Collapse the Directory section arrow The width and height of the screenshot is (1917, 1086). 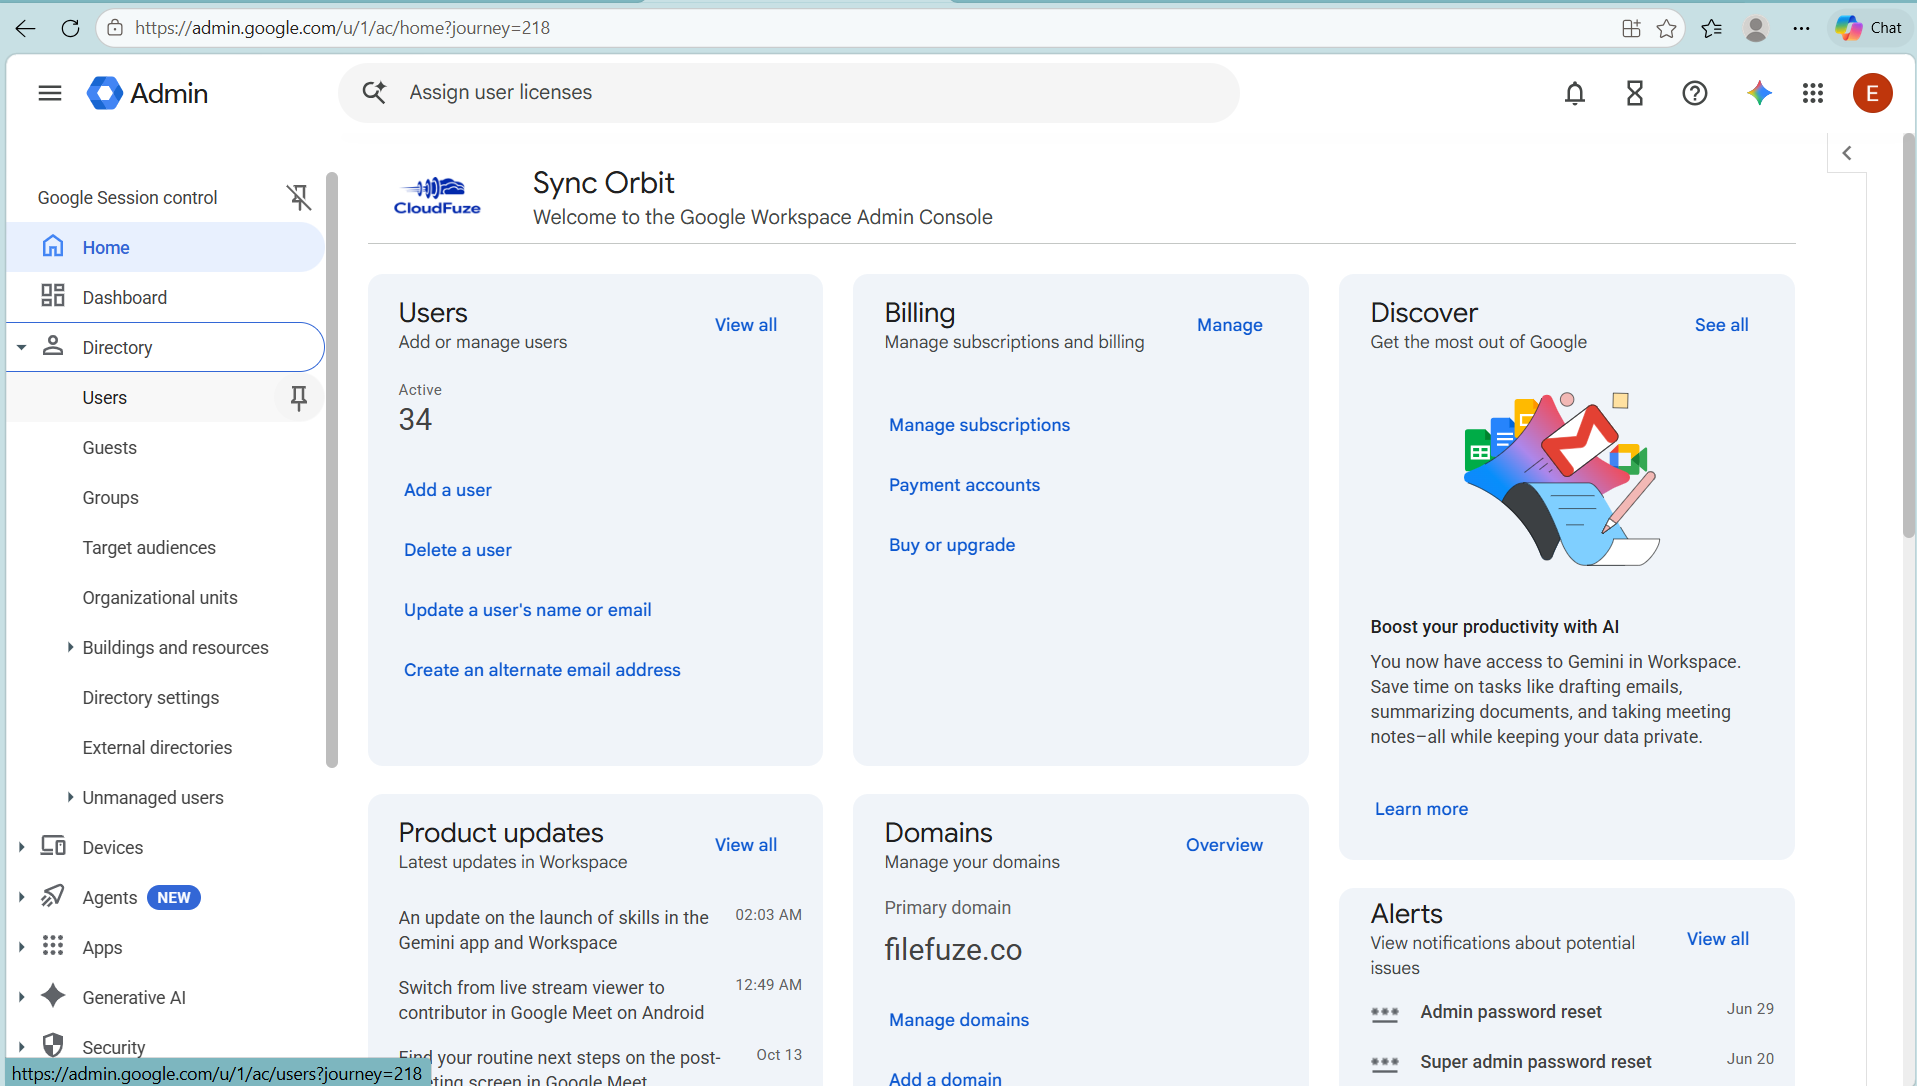[x=21, y=348]
